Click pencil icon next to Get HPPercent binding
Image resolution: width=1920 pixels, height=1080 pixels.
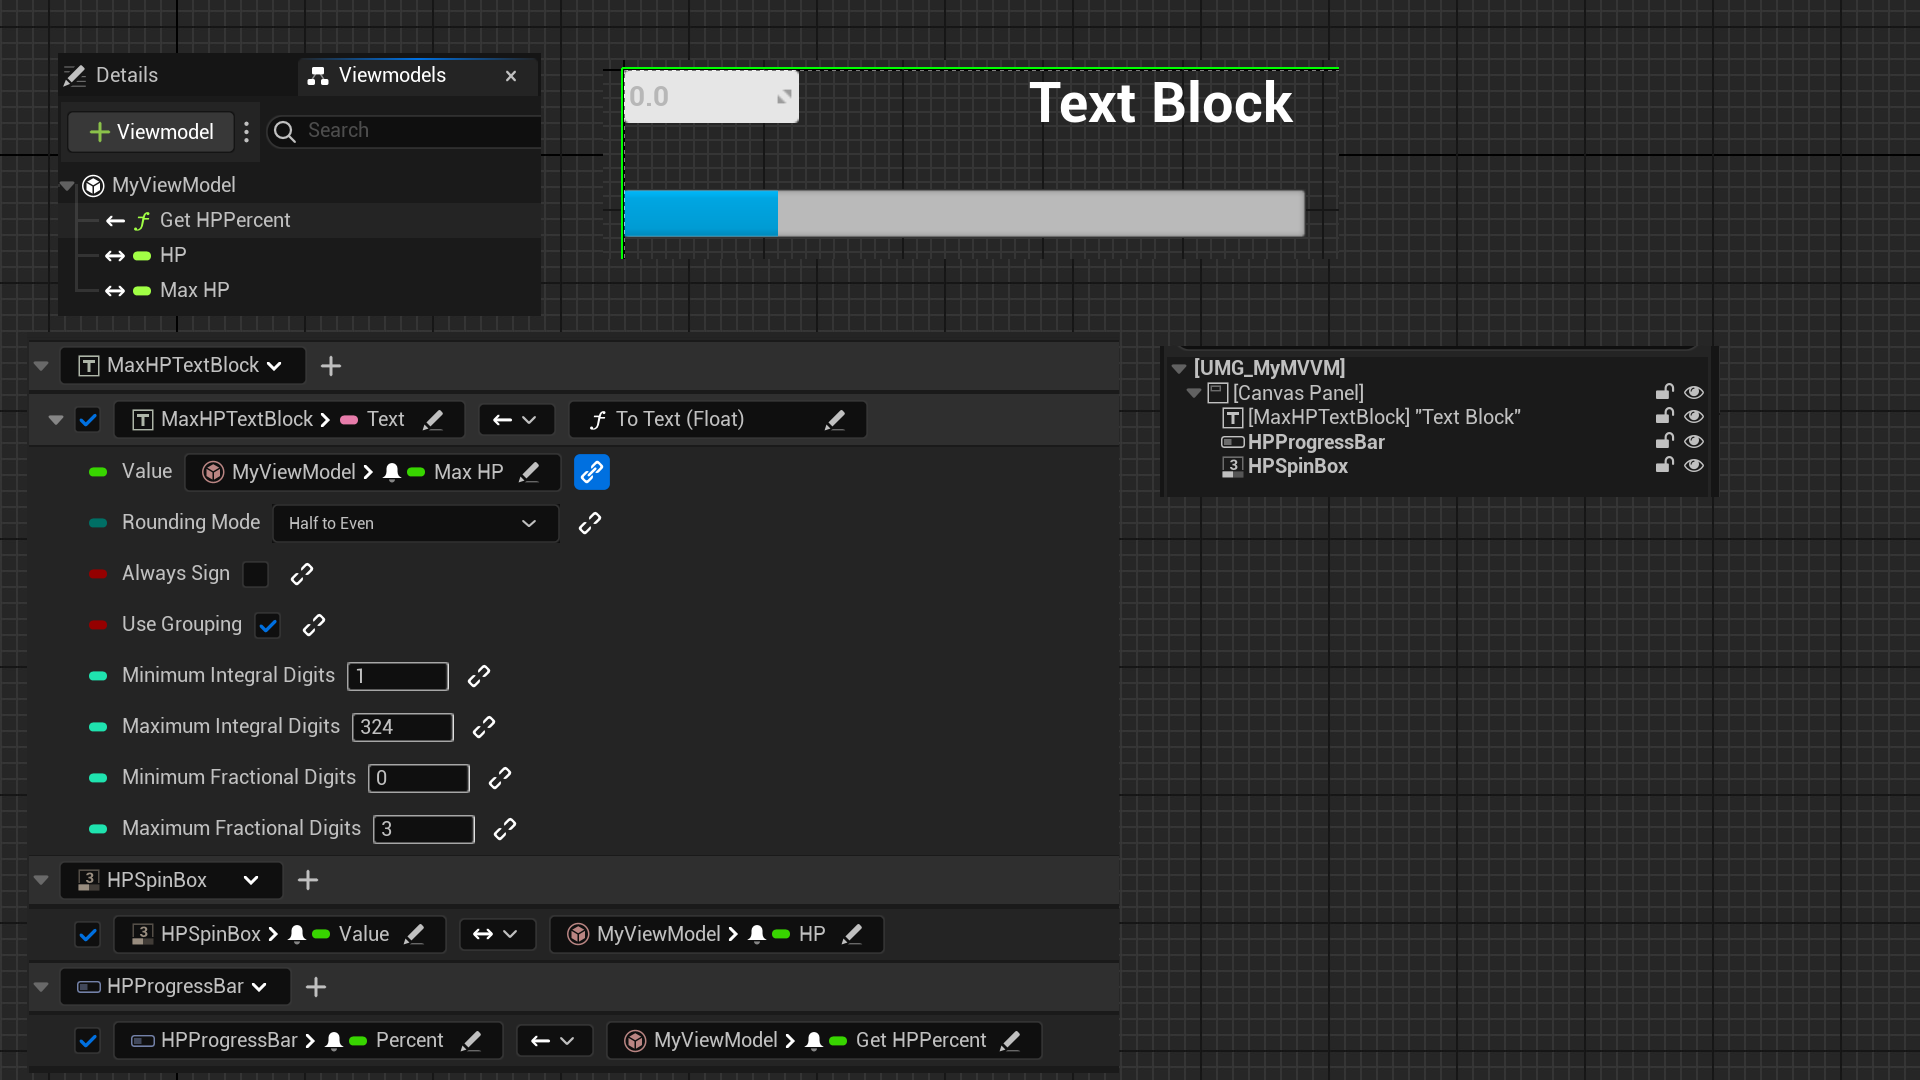tap(1010, 1041)
